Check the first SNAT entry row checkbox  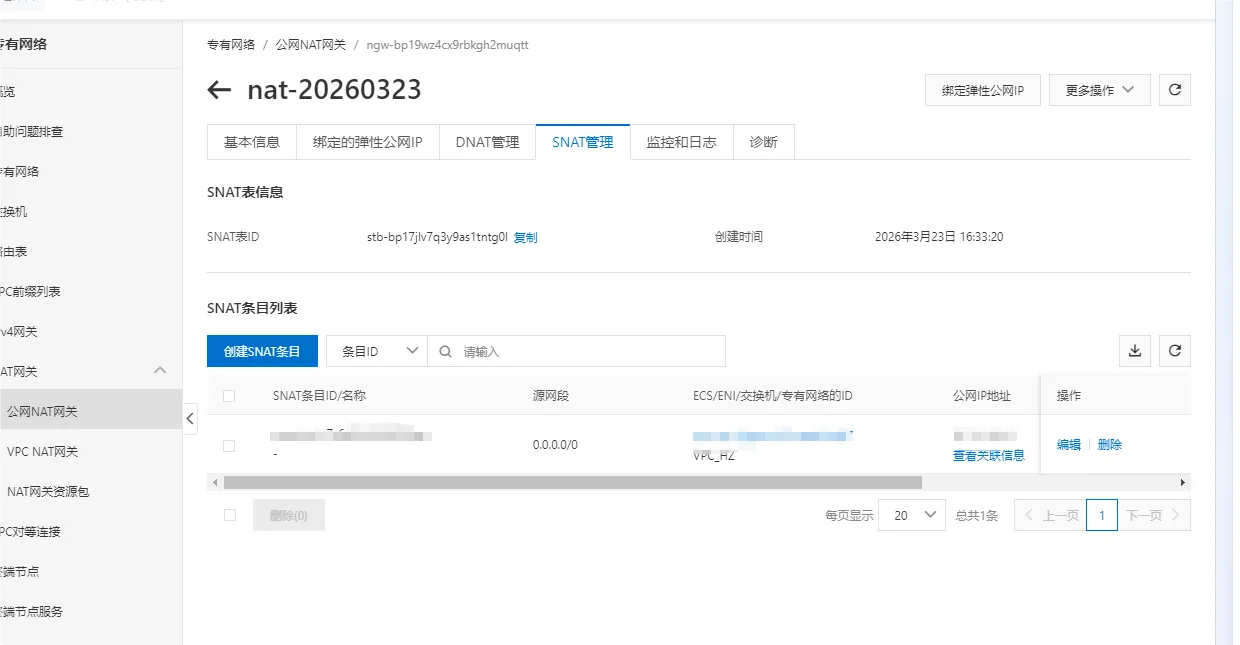coord(228,445)
